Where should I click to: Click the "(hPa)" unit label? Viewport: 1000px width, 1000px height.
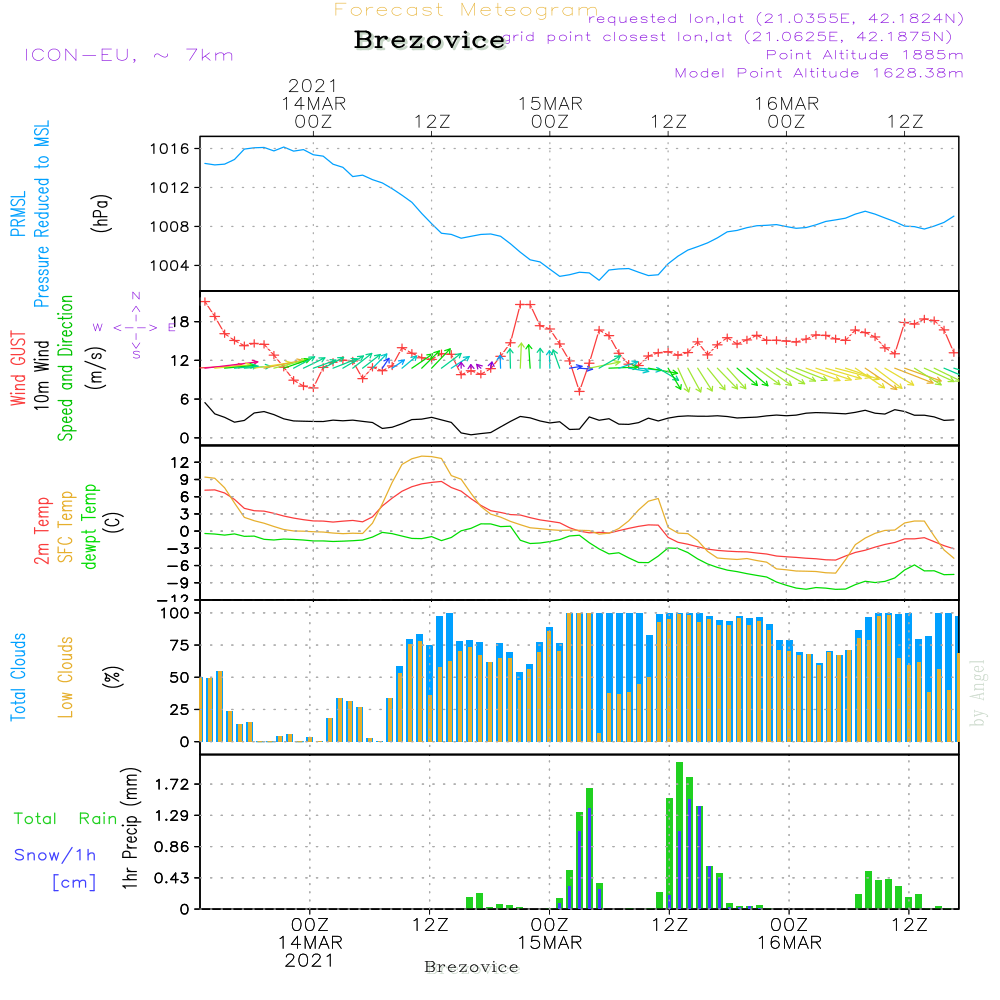(x=101, y=213)
